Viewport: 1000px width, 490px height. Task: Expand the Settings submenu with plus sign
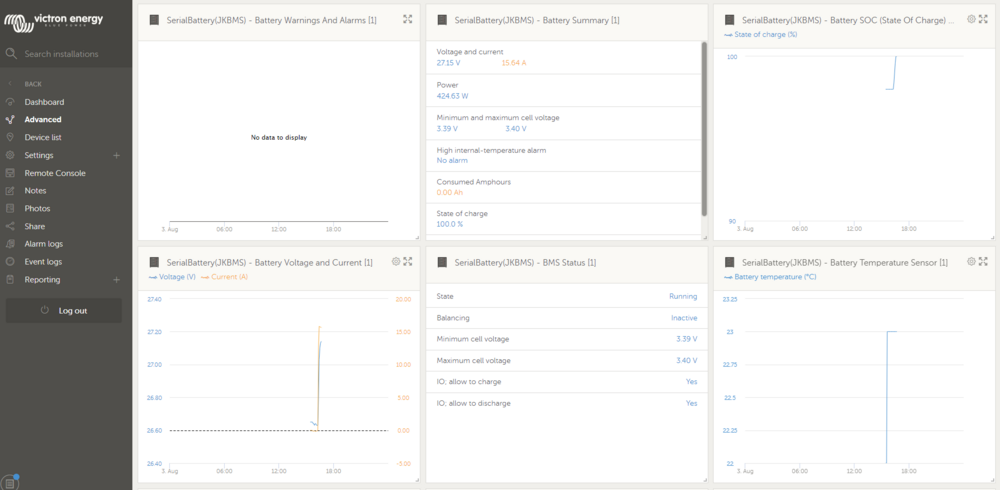pos(116,156)
